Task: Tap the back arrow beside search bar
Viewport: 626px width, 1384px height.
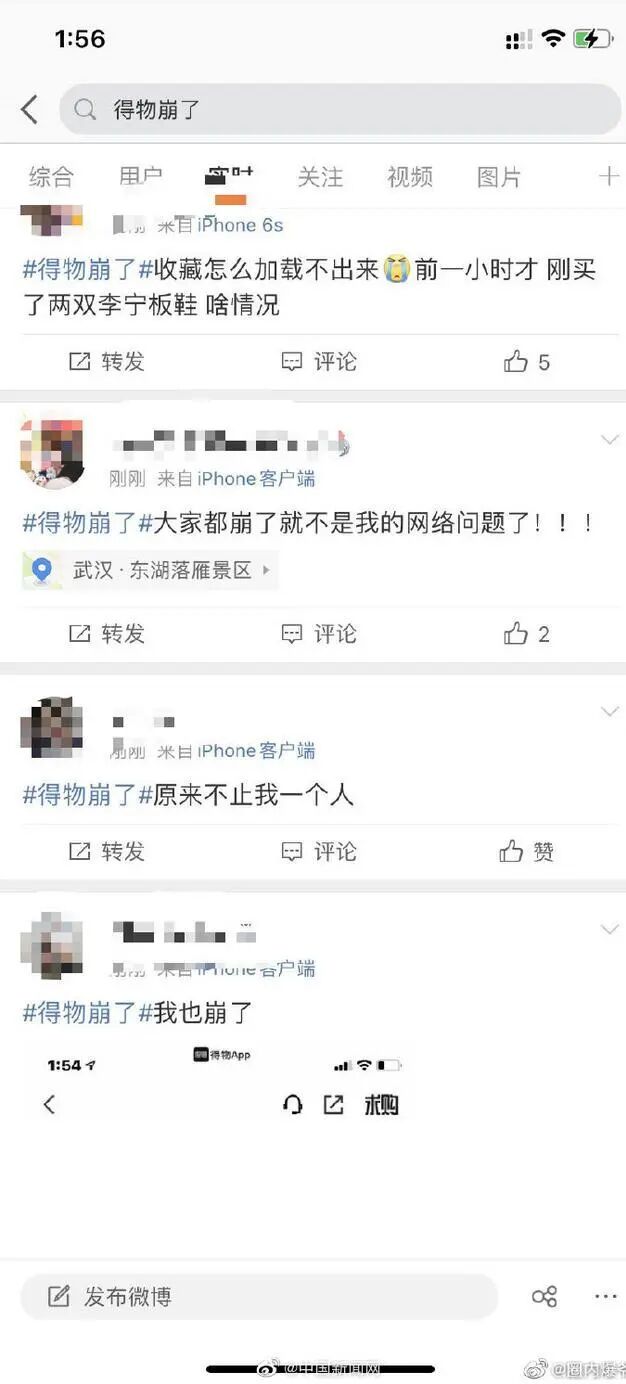Action: coord(29,109)
